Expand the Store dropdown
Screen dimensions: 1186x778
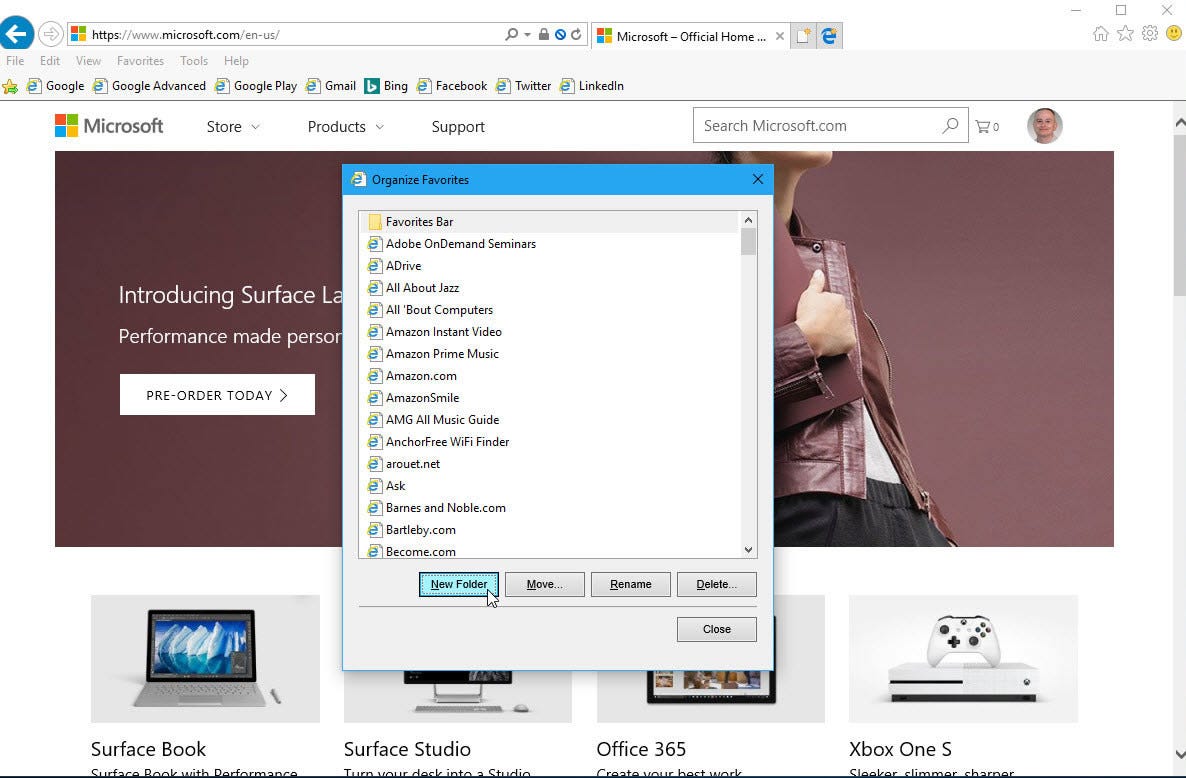click(x=231, y=127)
